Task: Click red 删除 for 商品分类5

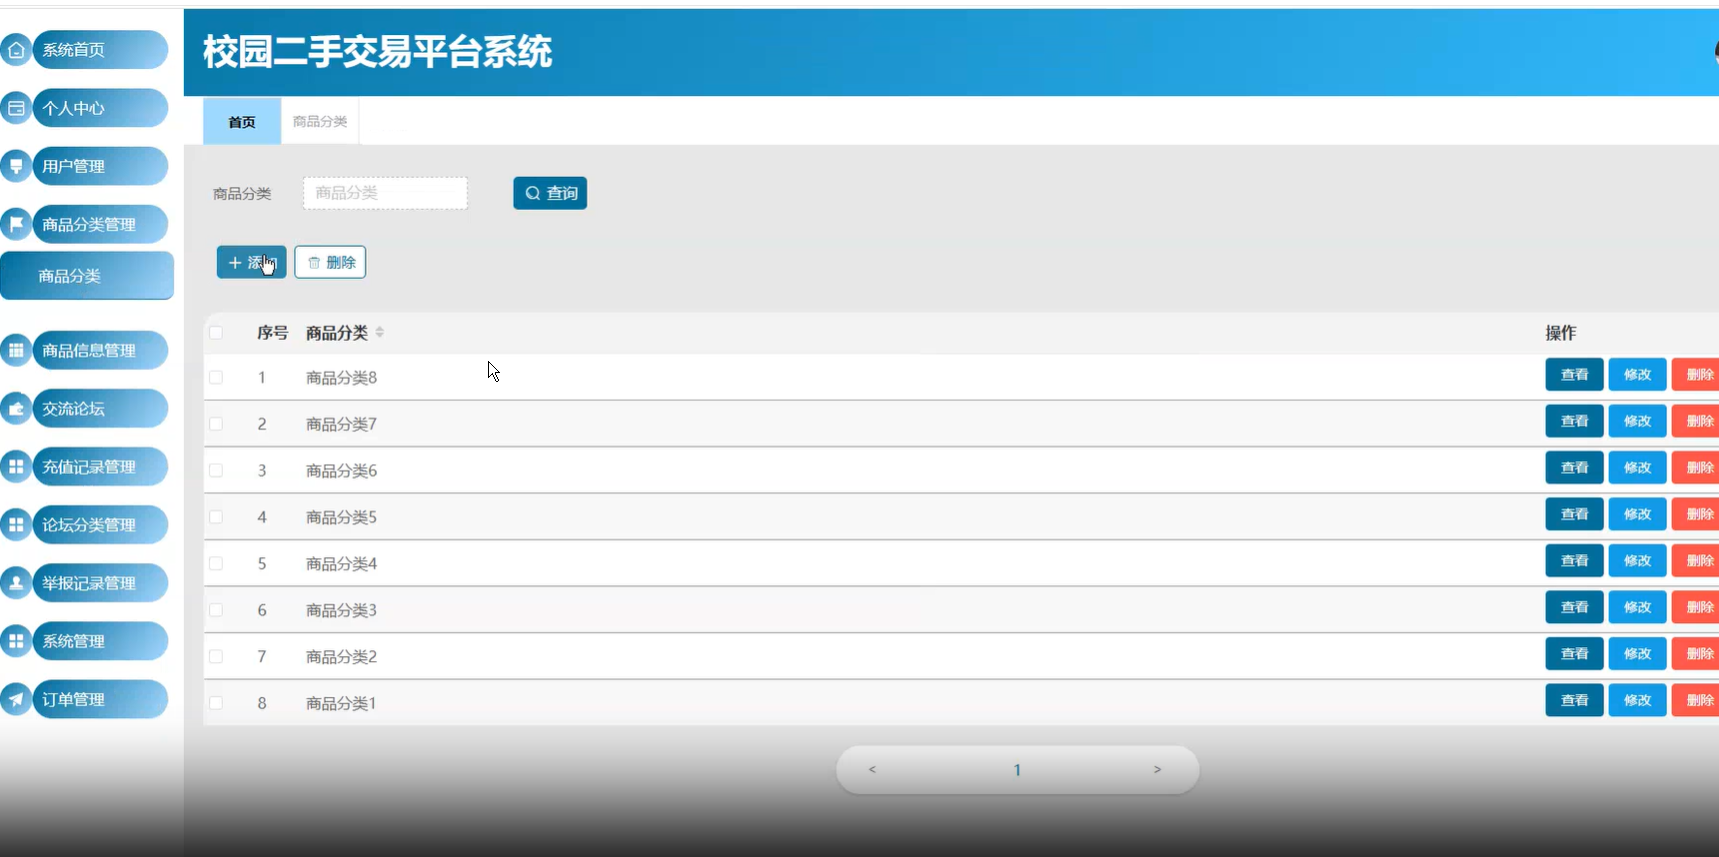Action: [x=1696, y=514]
